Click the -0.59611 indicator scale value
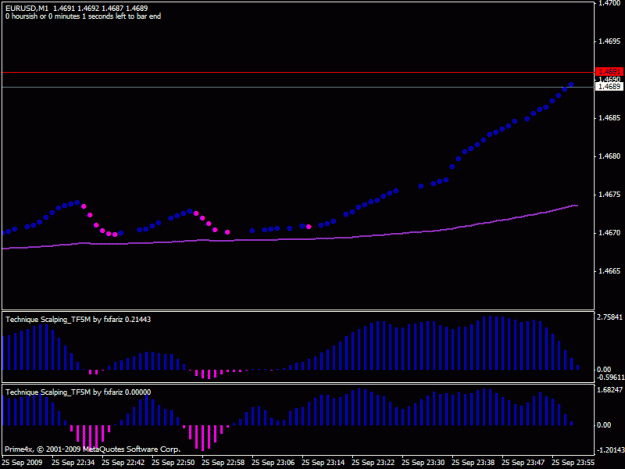Image resolution: width=625 pixels, height=469 pixels. point(610,377)
